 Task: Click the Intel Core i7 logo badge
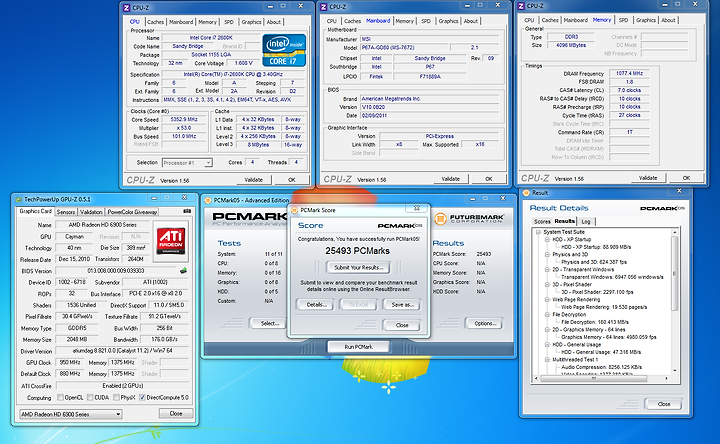[284, 50]
